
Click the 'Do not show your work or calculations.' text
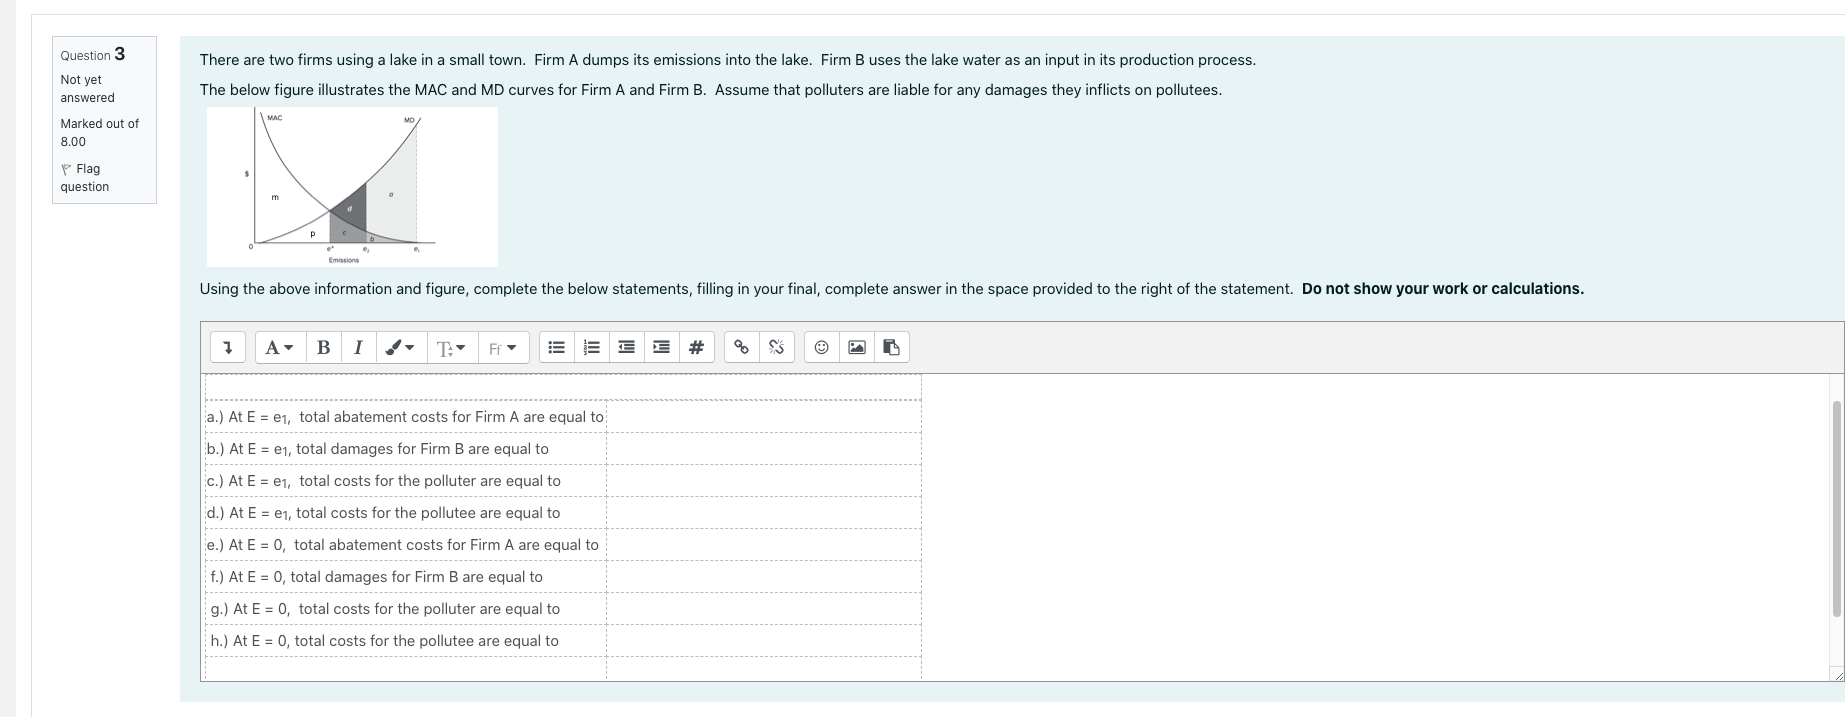pos(1443,289)
